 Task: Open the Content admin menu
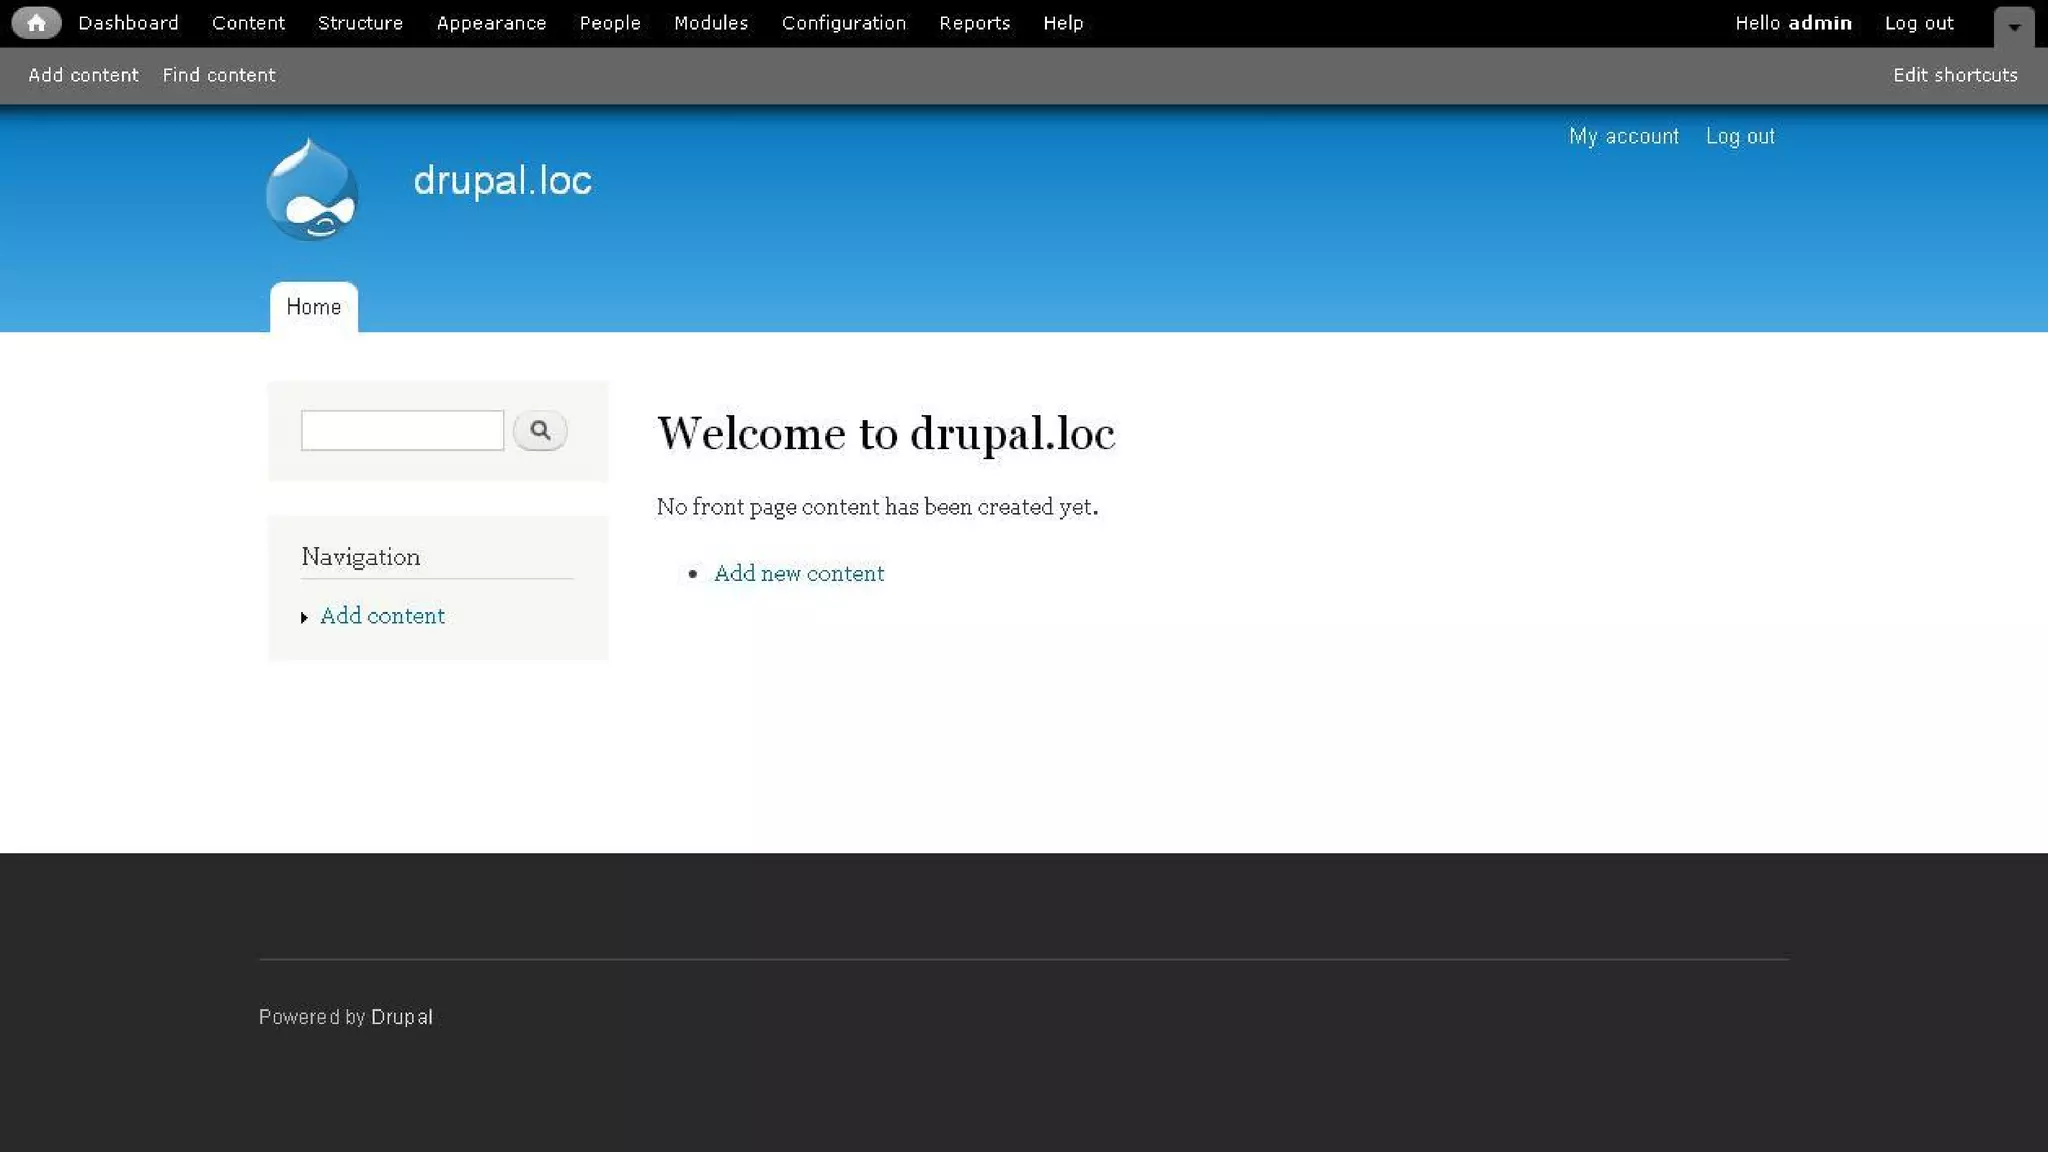point(248,23)
